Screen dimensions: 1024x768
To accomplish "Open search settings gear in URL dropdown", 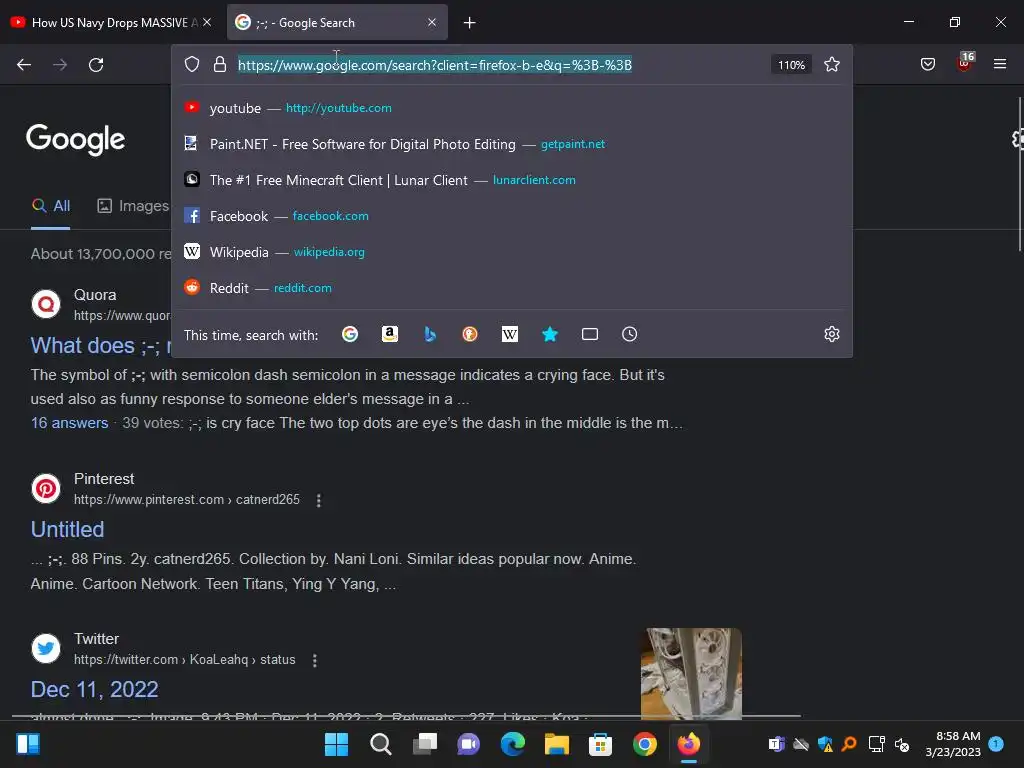I will pyautogui.click(x=831, y=334).
